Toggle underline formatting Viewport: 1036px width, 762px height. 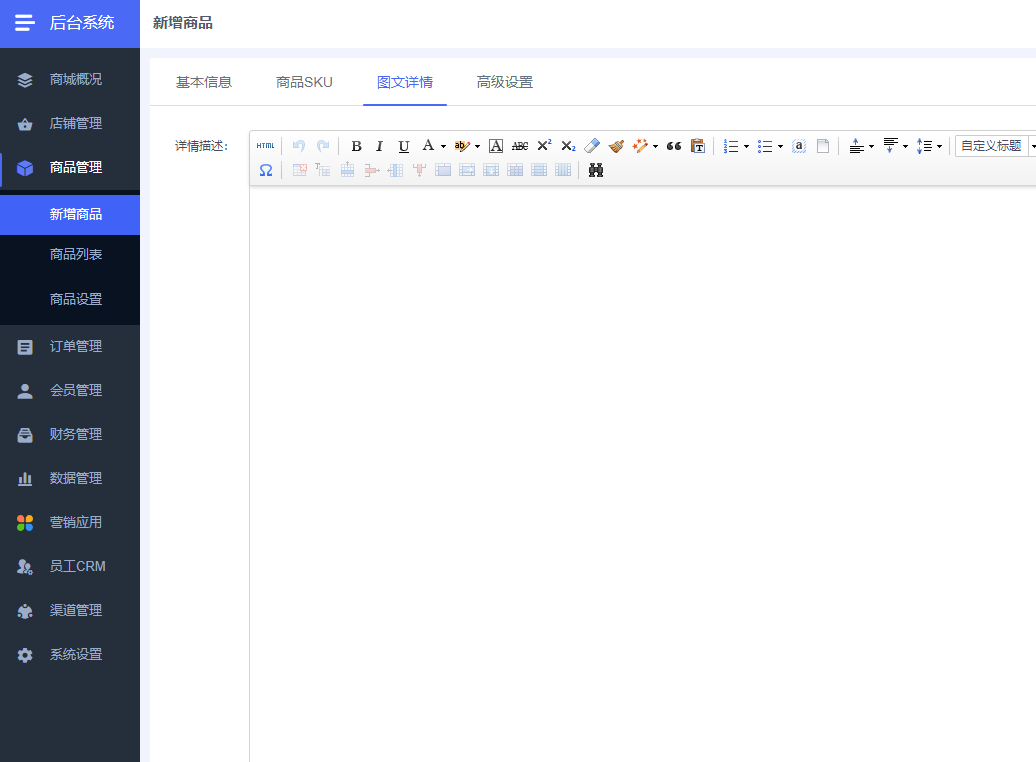coord(404,146)
